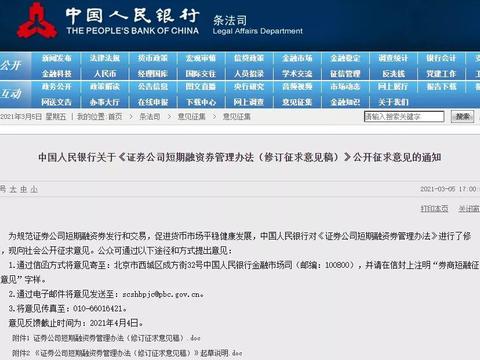Image resolution: width=480 pixels, height=360 pixels.
Task: Open the 人民币 section
Action: (x=105, y=74)
